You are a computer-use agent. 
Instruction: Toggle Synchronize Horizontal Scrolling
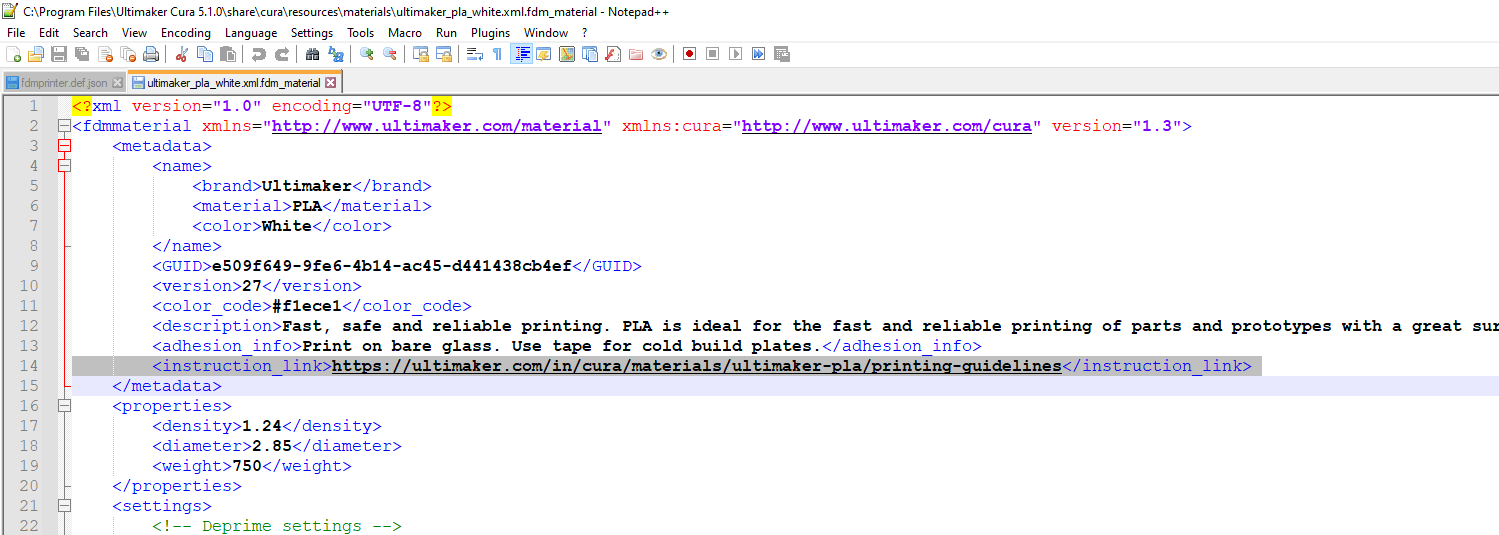444,54
